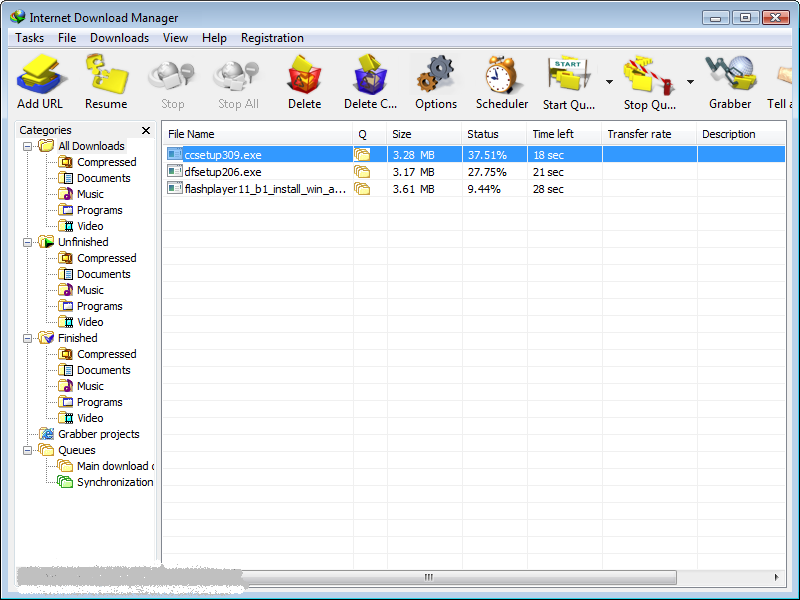
Task: Select Documents under Unfinished
Action: [104, 274]
